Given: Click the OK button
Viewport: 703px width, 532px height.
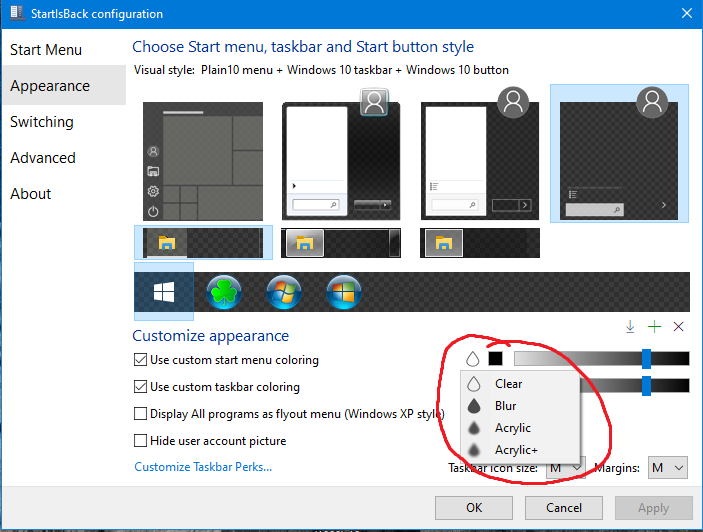Looking at the screenshot, I should click(474, 508).
